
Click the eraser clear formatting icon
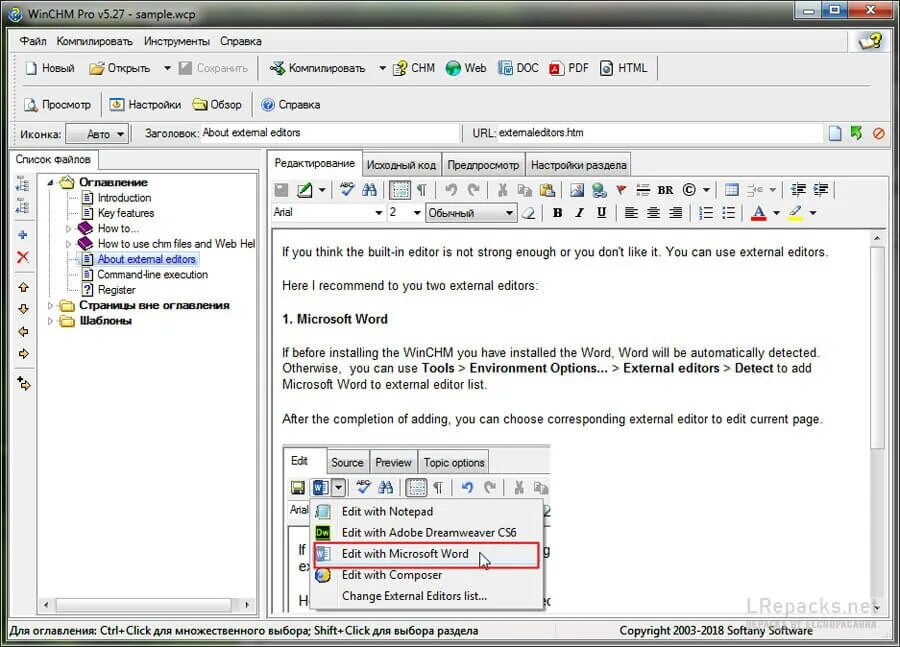[x=528, y=213]
